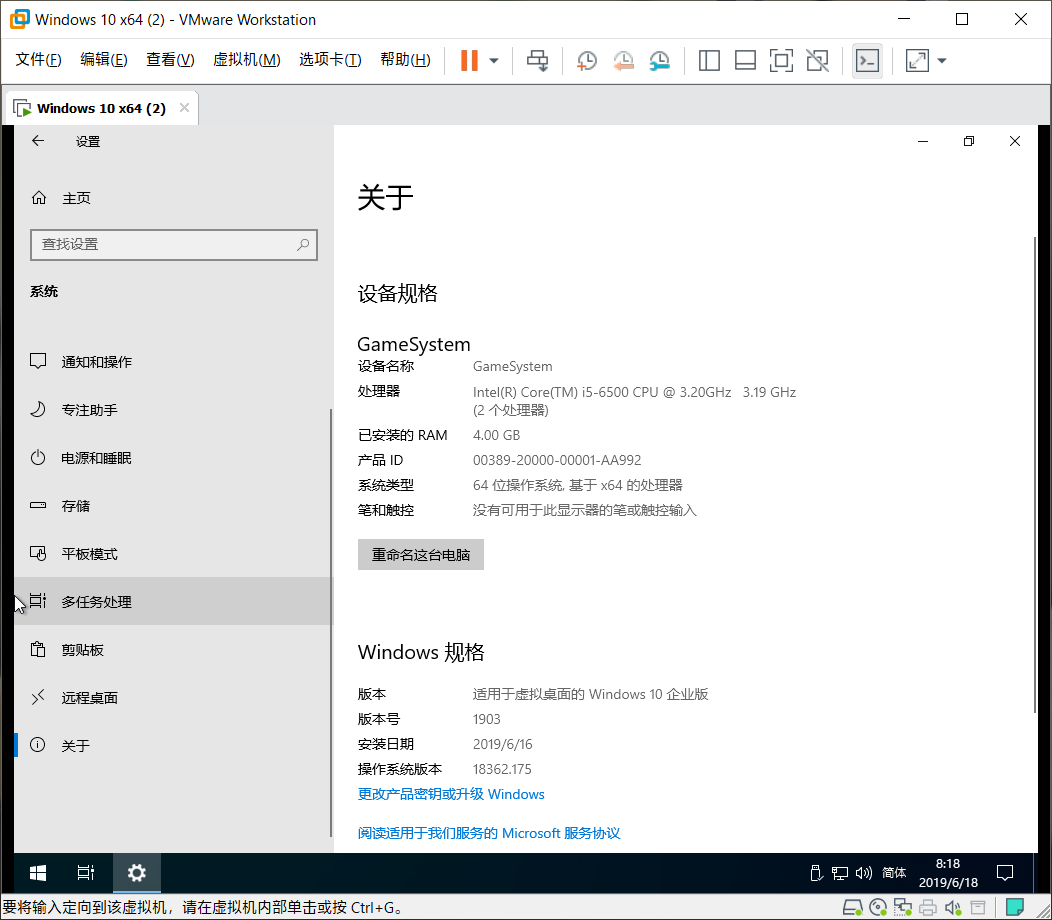1052x920 pixels.
Task: Close the Windows 10 x64 (2) tab
Action: [185, 108]
